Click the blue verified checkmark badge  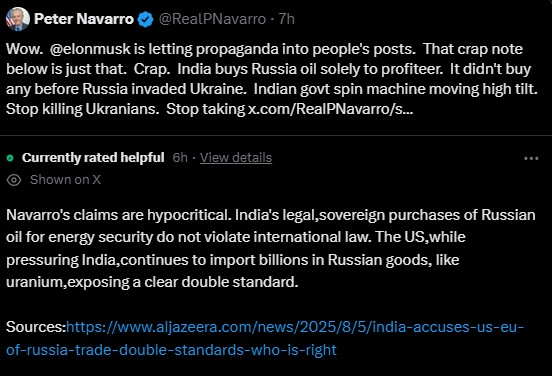(x=145, y=19)
